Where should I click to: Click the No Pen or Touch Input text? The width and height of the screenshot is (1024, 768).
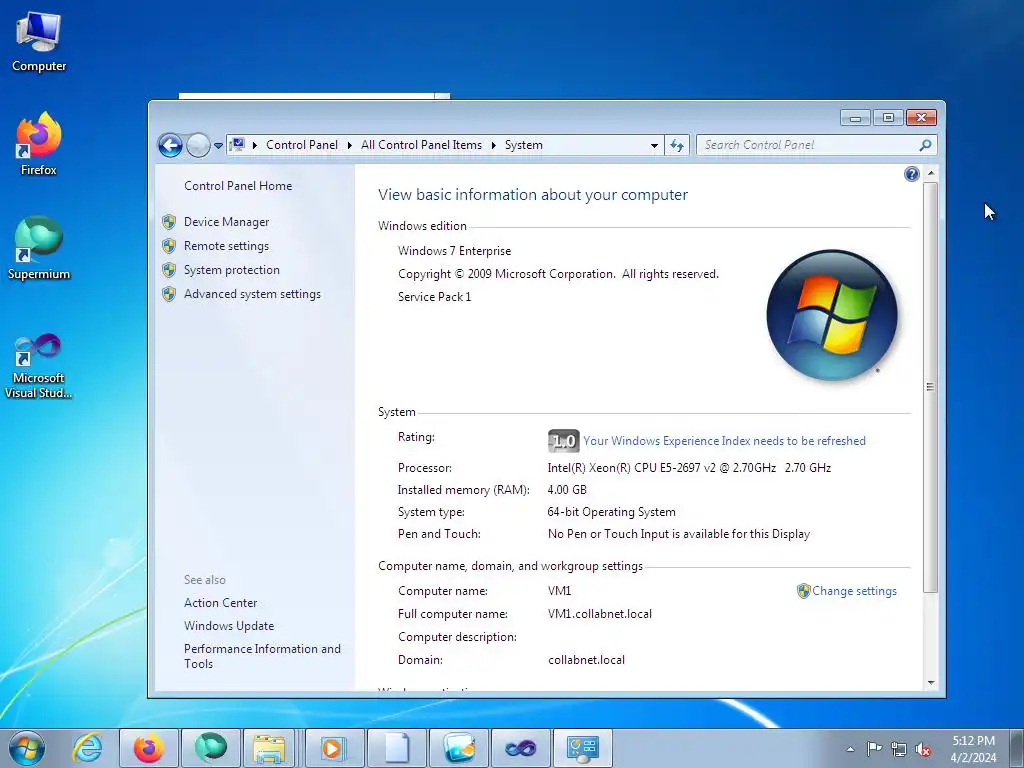(679, 534)
